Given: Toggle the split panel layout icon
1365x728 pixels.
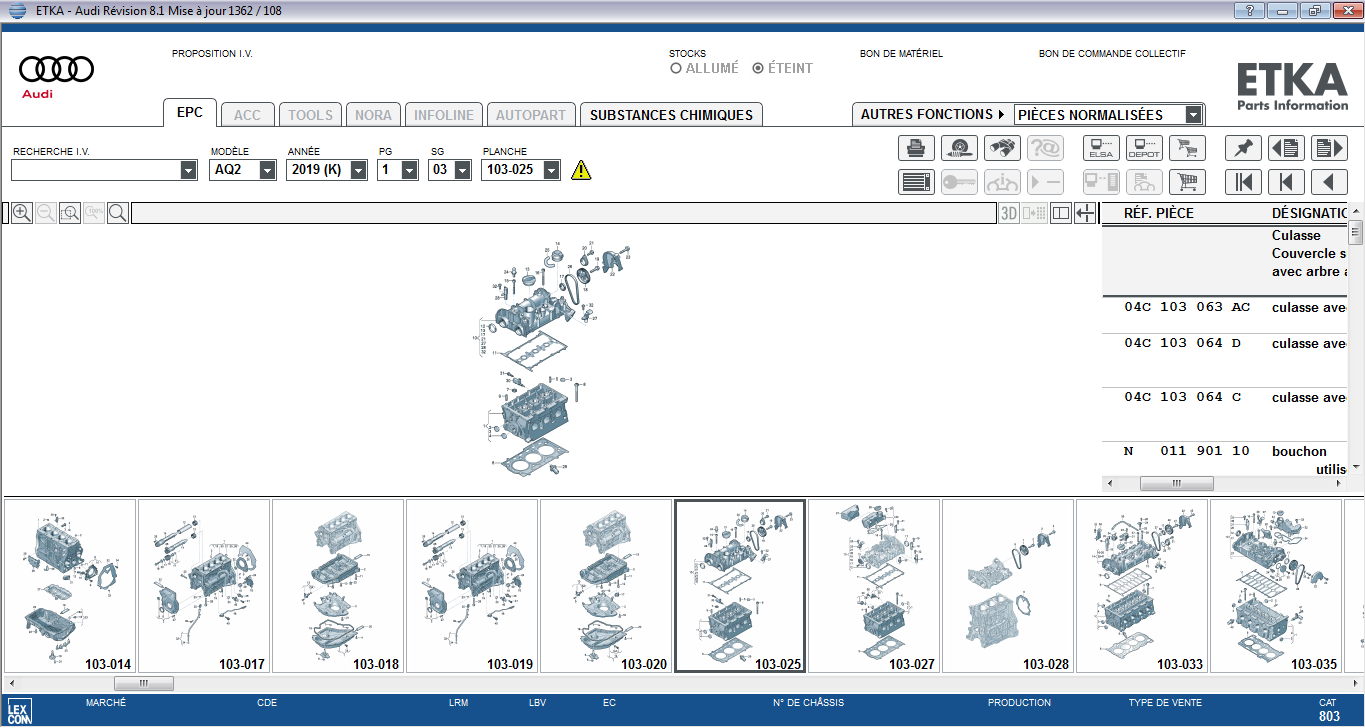Looking at the screenshot, I should 1061,213.
